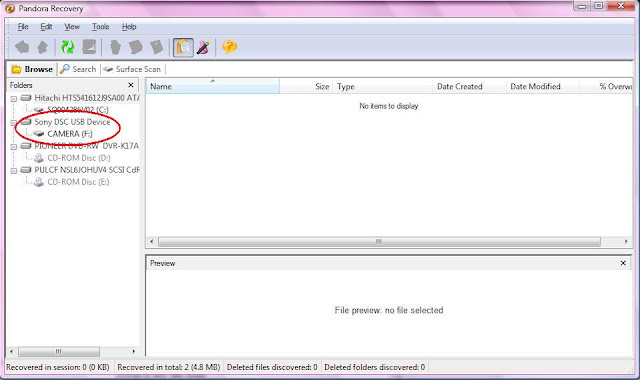Click the file list scroll-right arrow
640x380 pixels.
[x=626, y=242]
